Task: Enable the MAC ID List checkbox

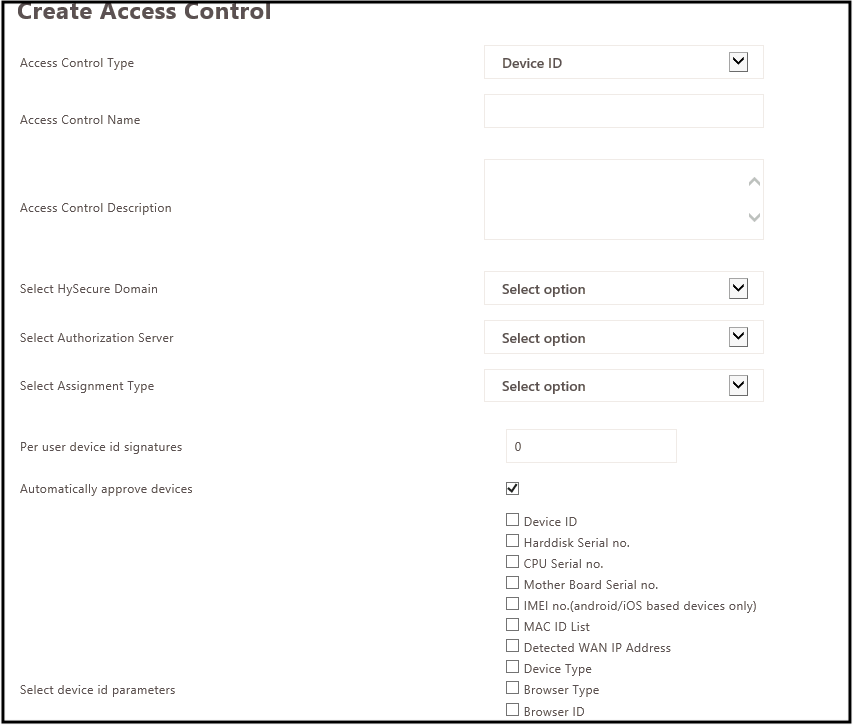Action: point(512,625)
